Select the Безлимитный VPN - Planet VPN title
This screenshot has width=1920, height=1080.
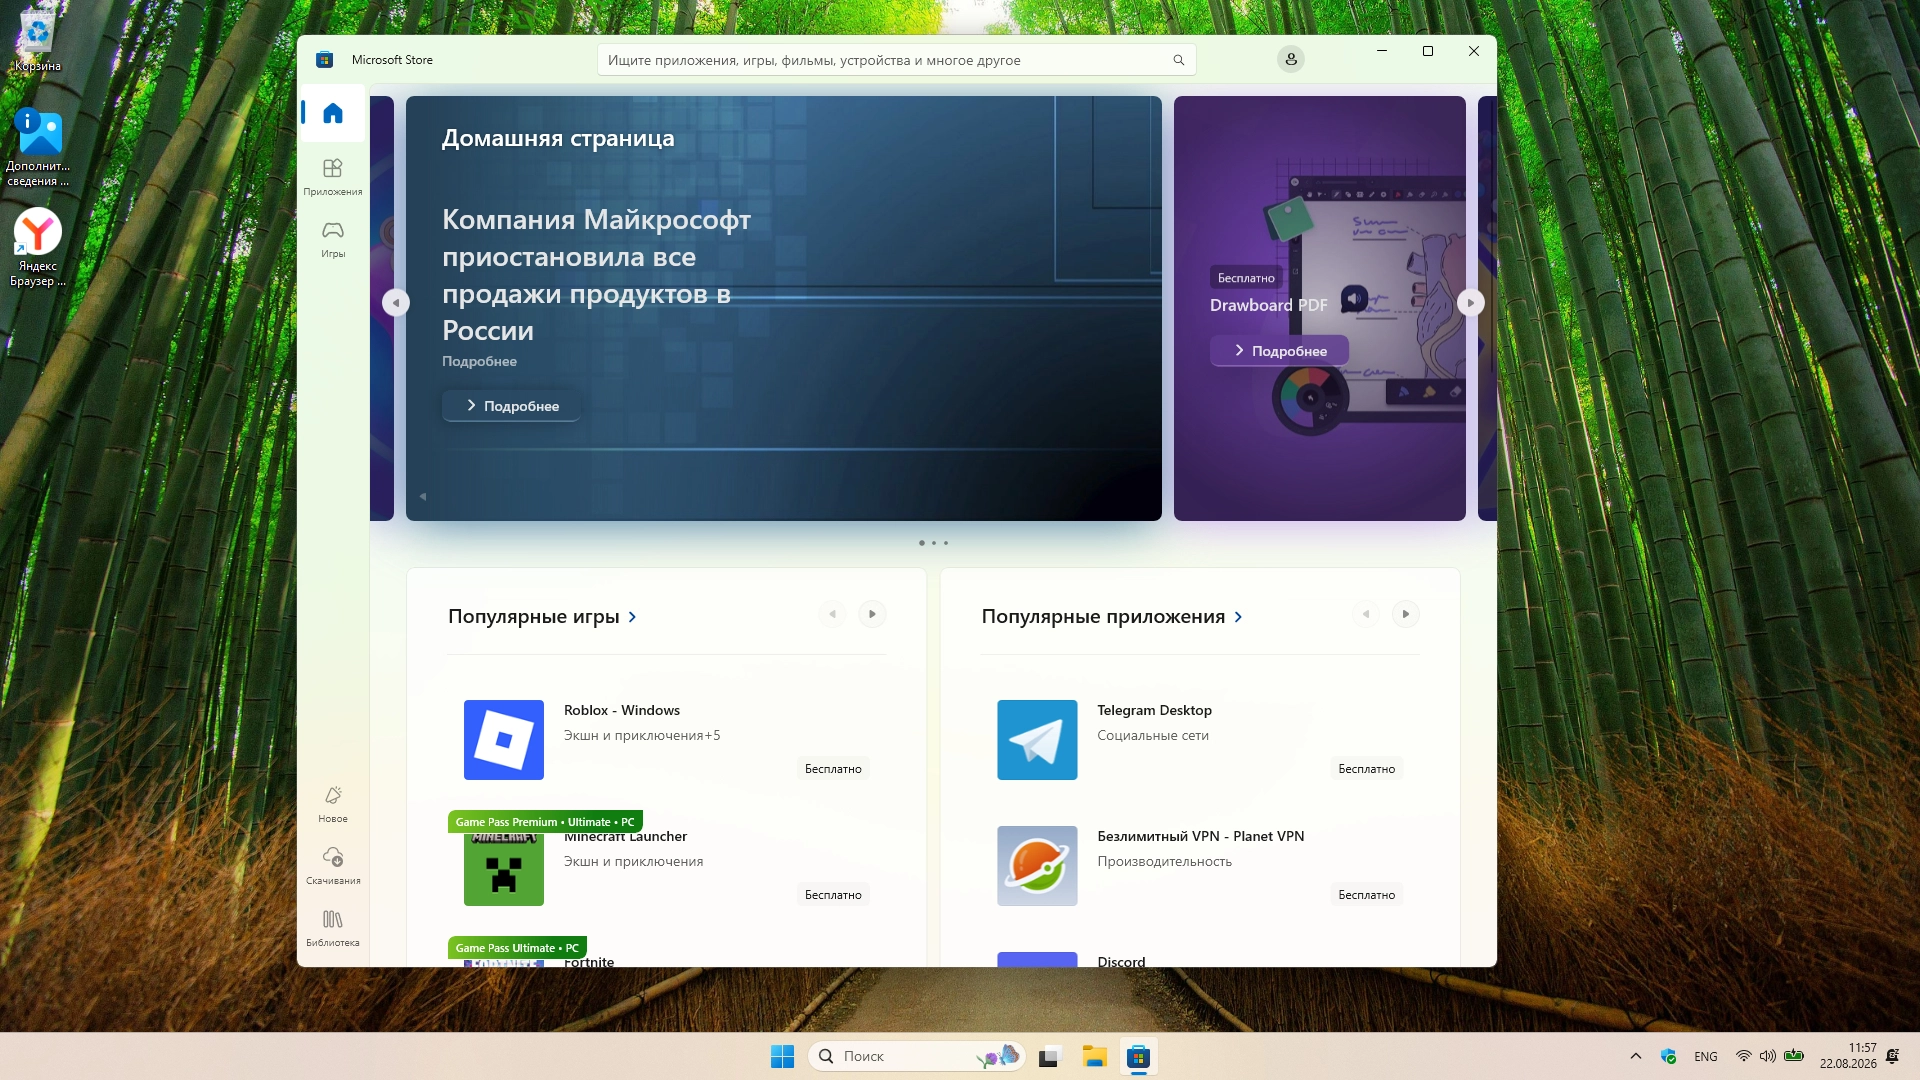click(1200, 836)
